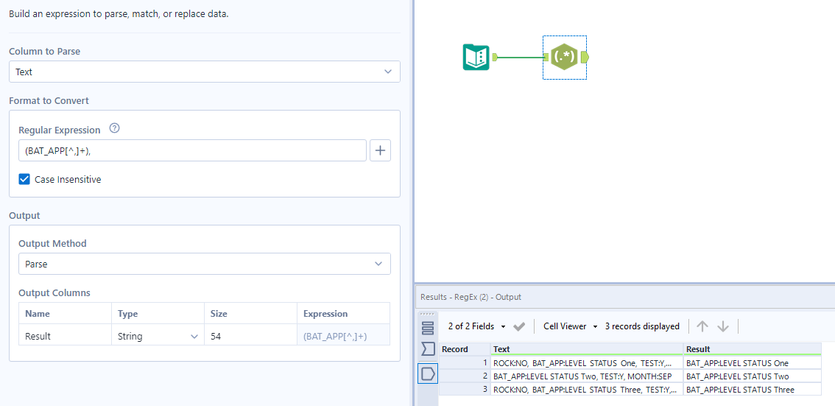This screenshot has width=835, height=406.
Task: Click into the Regular Expression input field
Action: (x=192, y=151)
